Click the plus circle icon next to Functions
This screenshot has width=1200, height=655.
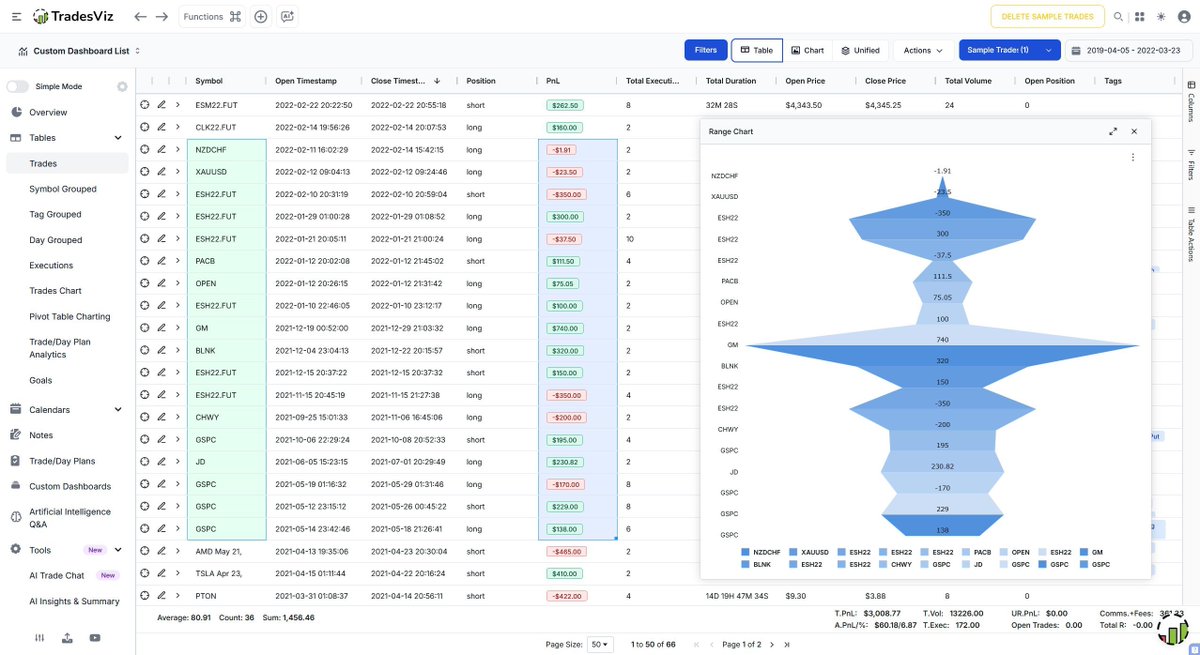[260, 16]
